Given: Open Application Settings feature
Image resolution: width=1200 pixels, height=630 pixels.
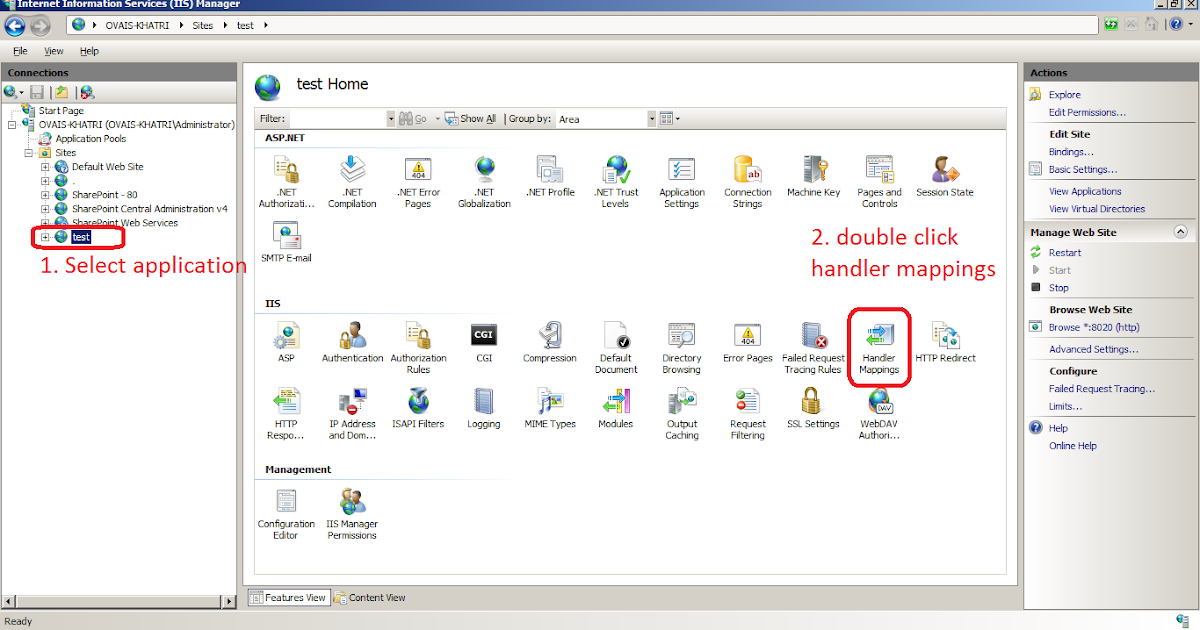Looking at the screenshot, I should (x=681, y=182).
